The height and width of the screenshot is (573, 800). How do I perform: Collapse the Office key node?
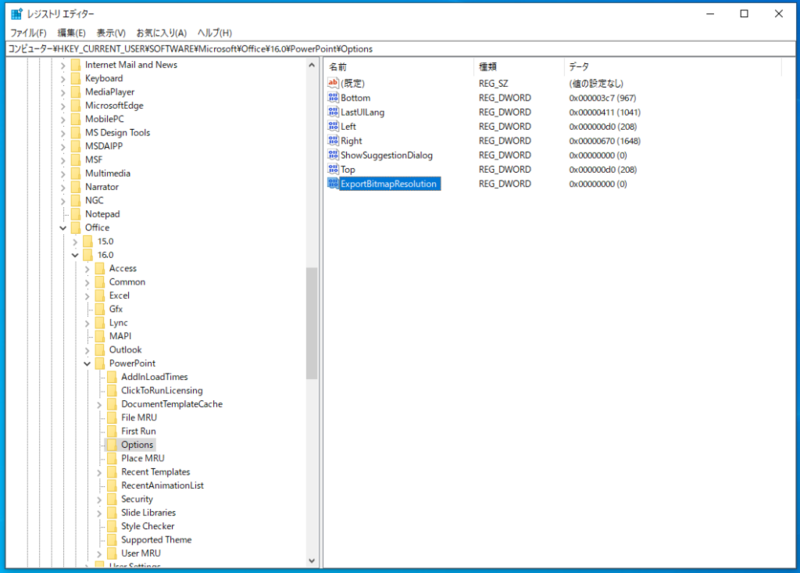click(63, 228)
